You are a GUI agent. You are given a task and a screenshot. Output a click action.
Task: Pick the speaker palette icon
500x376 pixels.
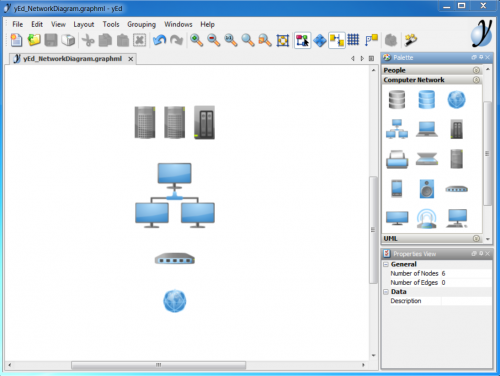(x=427, y=189)
